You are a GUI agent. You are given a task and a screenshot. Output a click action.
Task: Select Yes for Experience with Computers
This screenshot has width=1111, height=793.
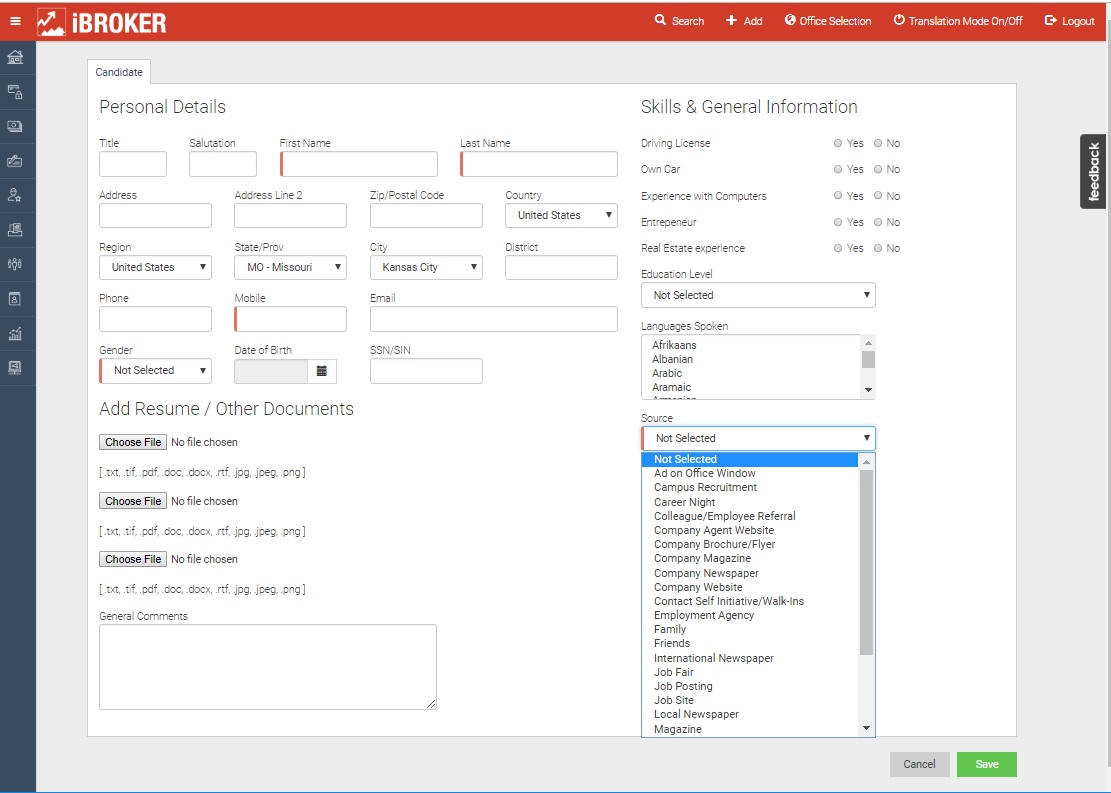[x=838, y=196]
